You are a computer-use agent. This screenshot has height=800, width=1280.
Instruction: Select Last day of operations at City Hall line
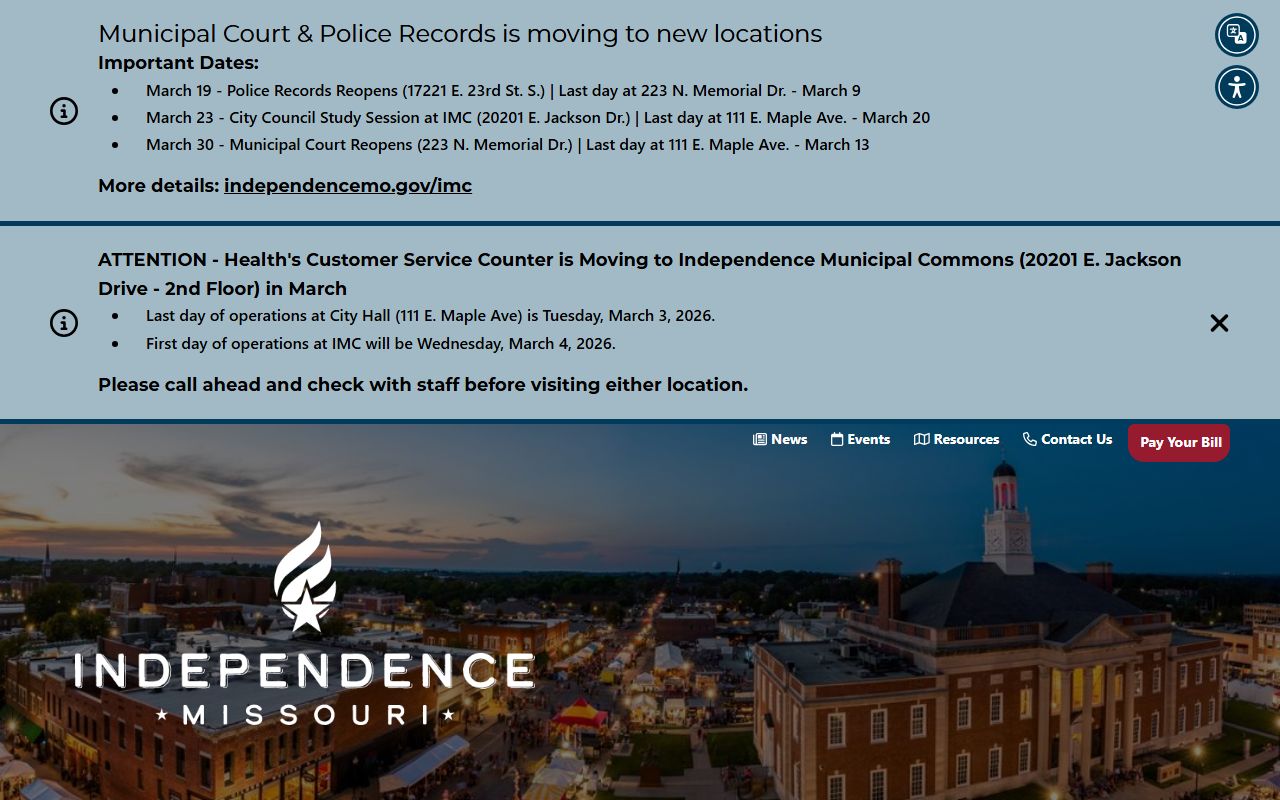[430, 315]
